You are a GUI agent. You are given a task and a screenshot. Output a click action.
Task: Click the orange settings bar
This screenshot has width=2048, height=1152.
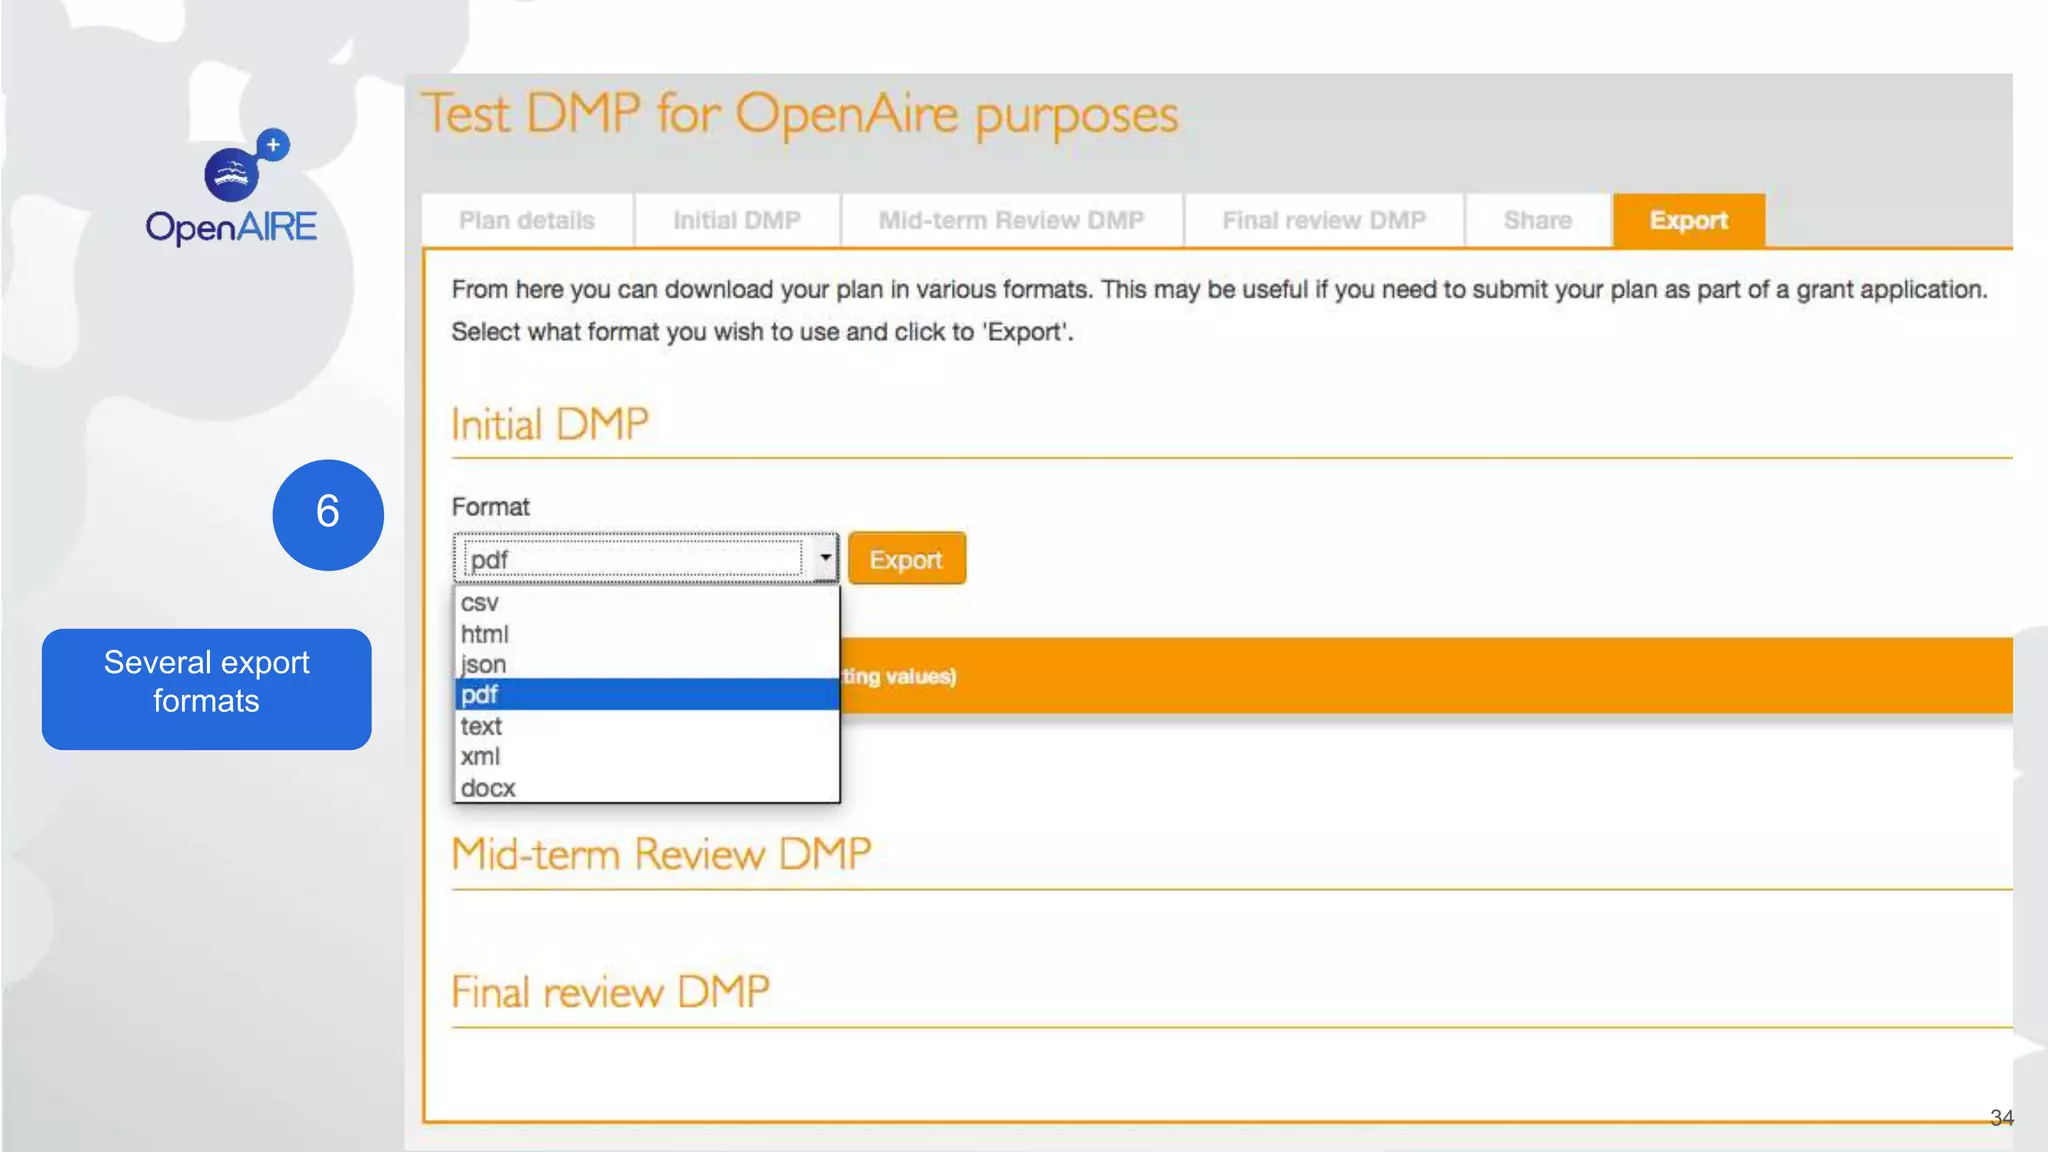tap(1400, 676)
